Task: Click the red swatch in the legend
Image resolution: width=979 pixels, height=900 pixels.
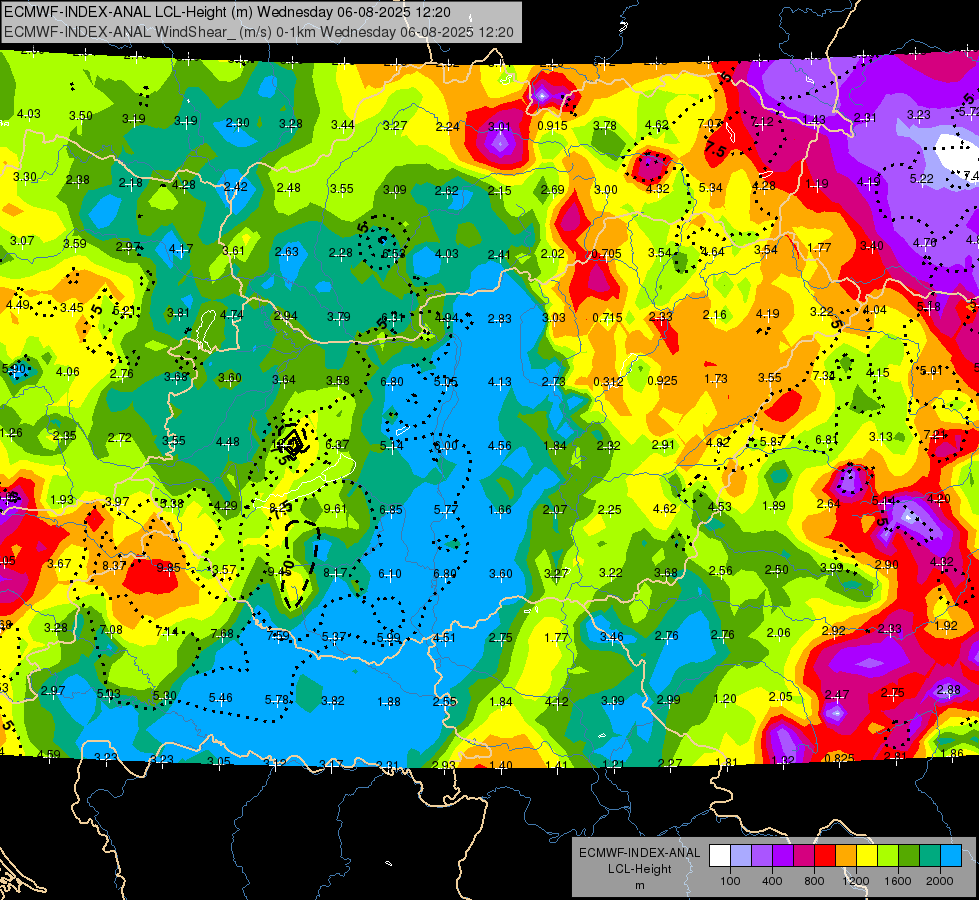Action: pos(825,856)
